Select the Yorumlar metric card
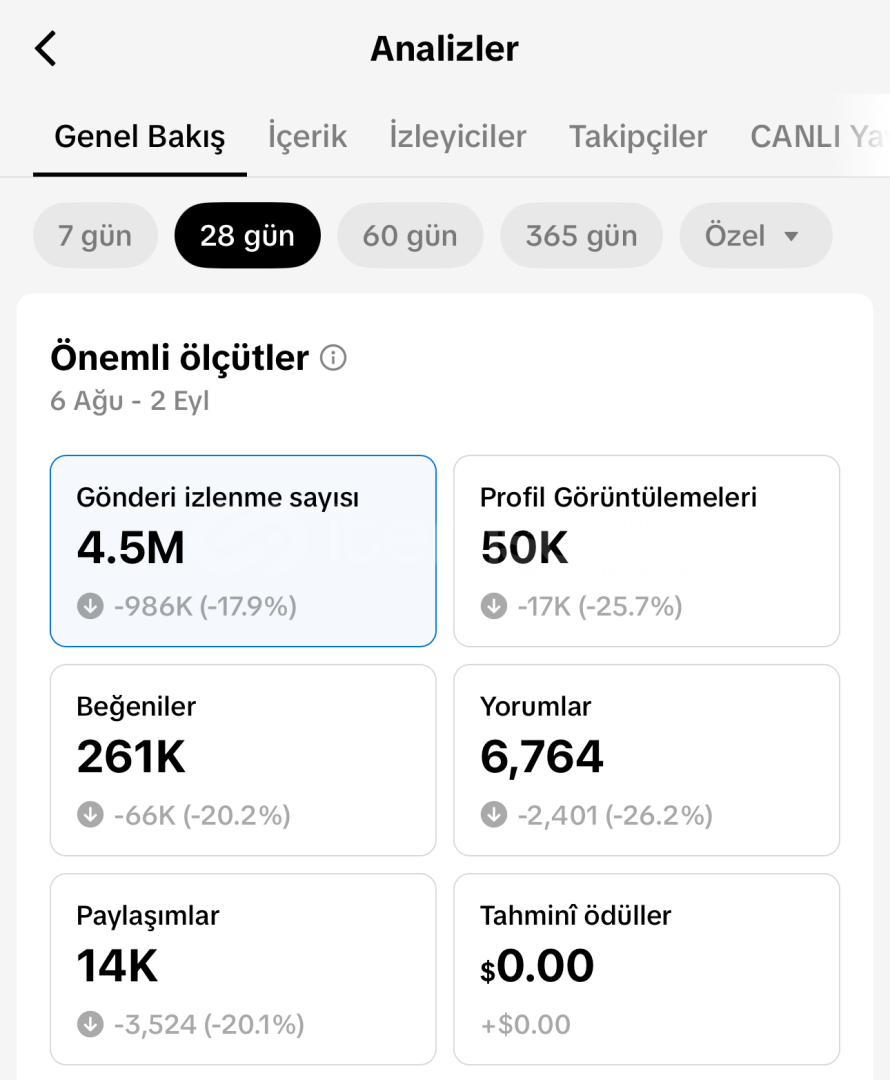The height and width of the screenshot is (1080, 890). (647, 760)
